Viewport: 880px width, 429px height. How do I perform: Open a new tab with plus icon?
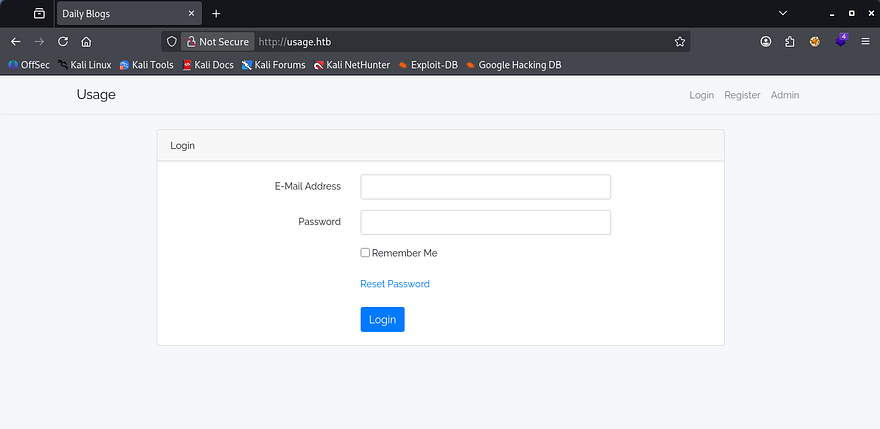216,14
